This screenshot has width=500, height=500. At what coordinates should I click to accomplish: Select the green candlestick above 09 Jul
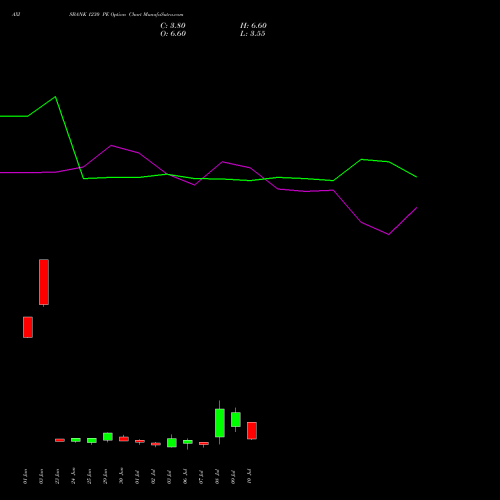tap(236, 419)
